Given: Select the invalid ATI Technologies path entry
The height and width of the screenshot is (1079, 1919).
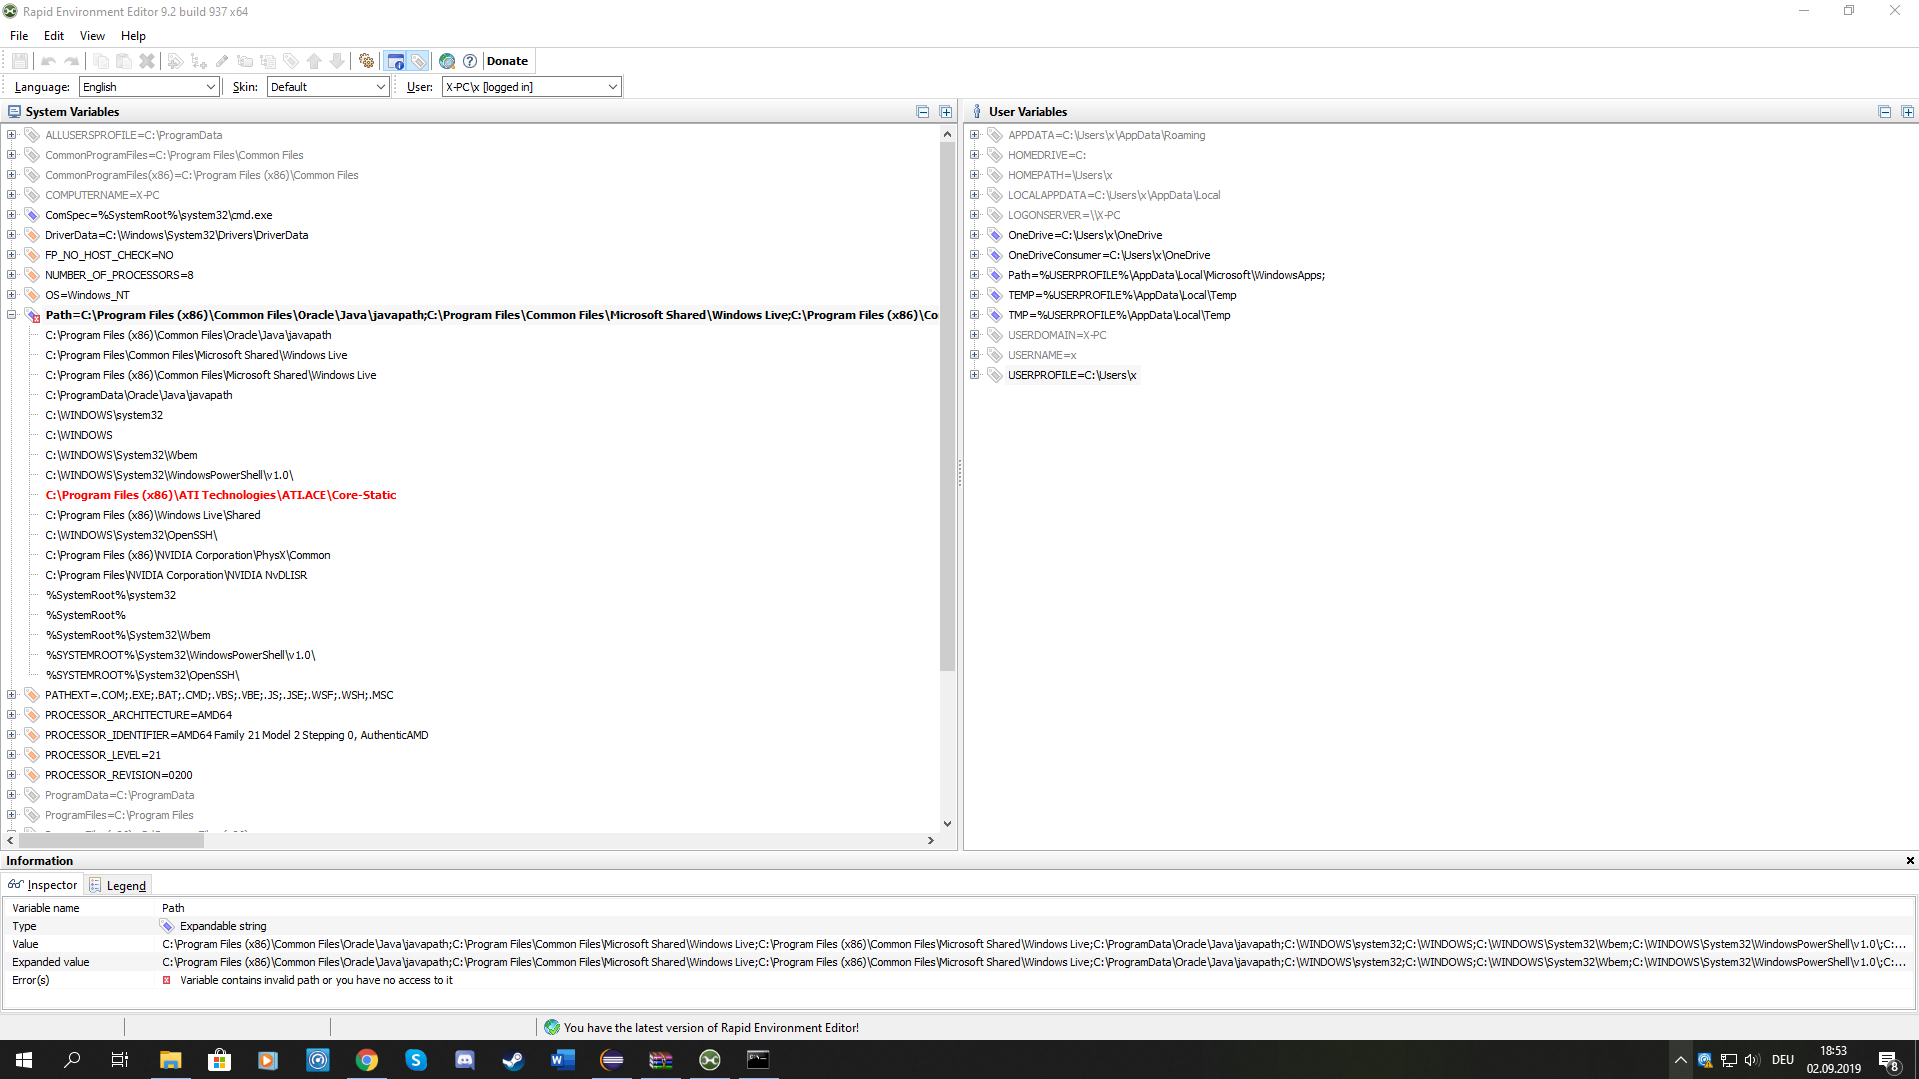Looking at the screenshot, I should tap(221, 495).
